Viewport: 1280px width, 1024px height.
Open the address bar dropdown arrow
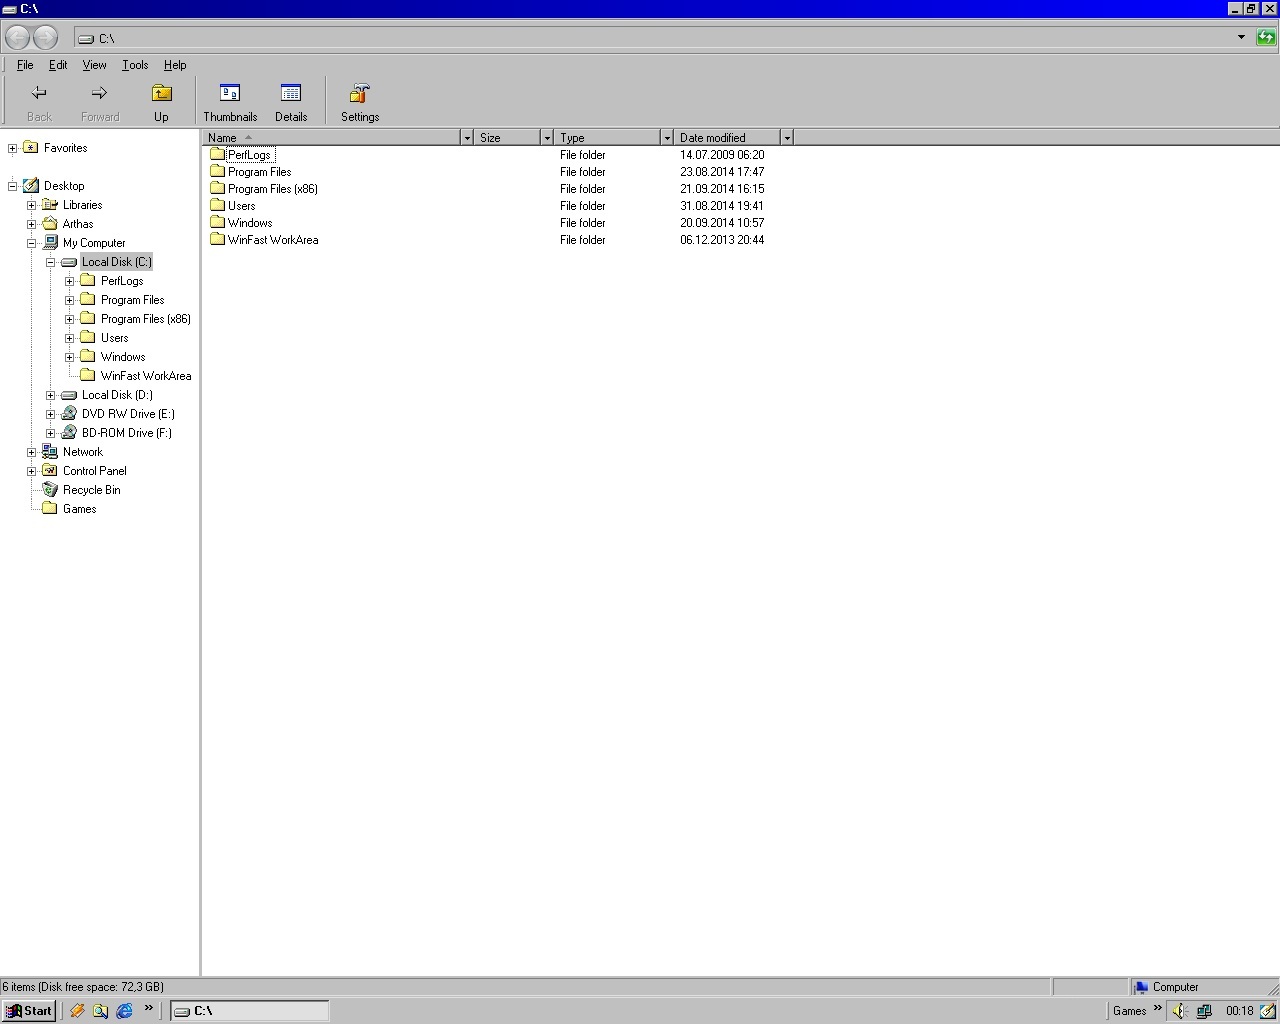click(1241, 38)
